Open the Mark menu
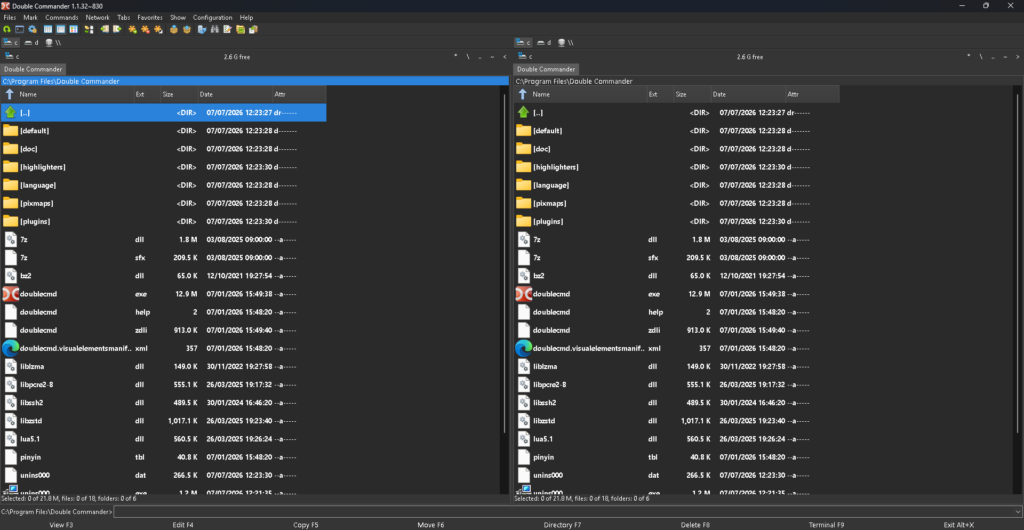This screenshot has width=1024, height=530. point(31,18)
